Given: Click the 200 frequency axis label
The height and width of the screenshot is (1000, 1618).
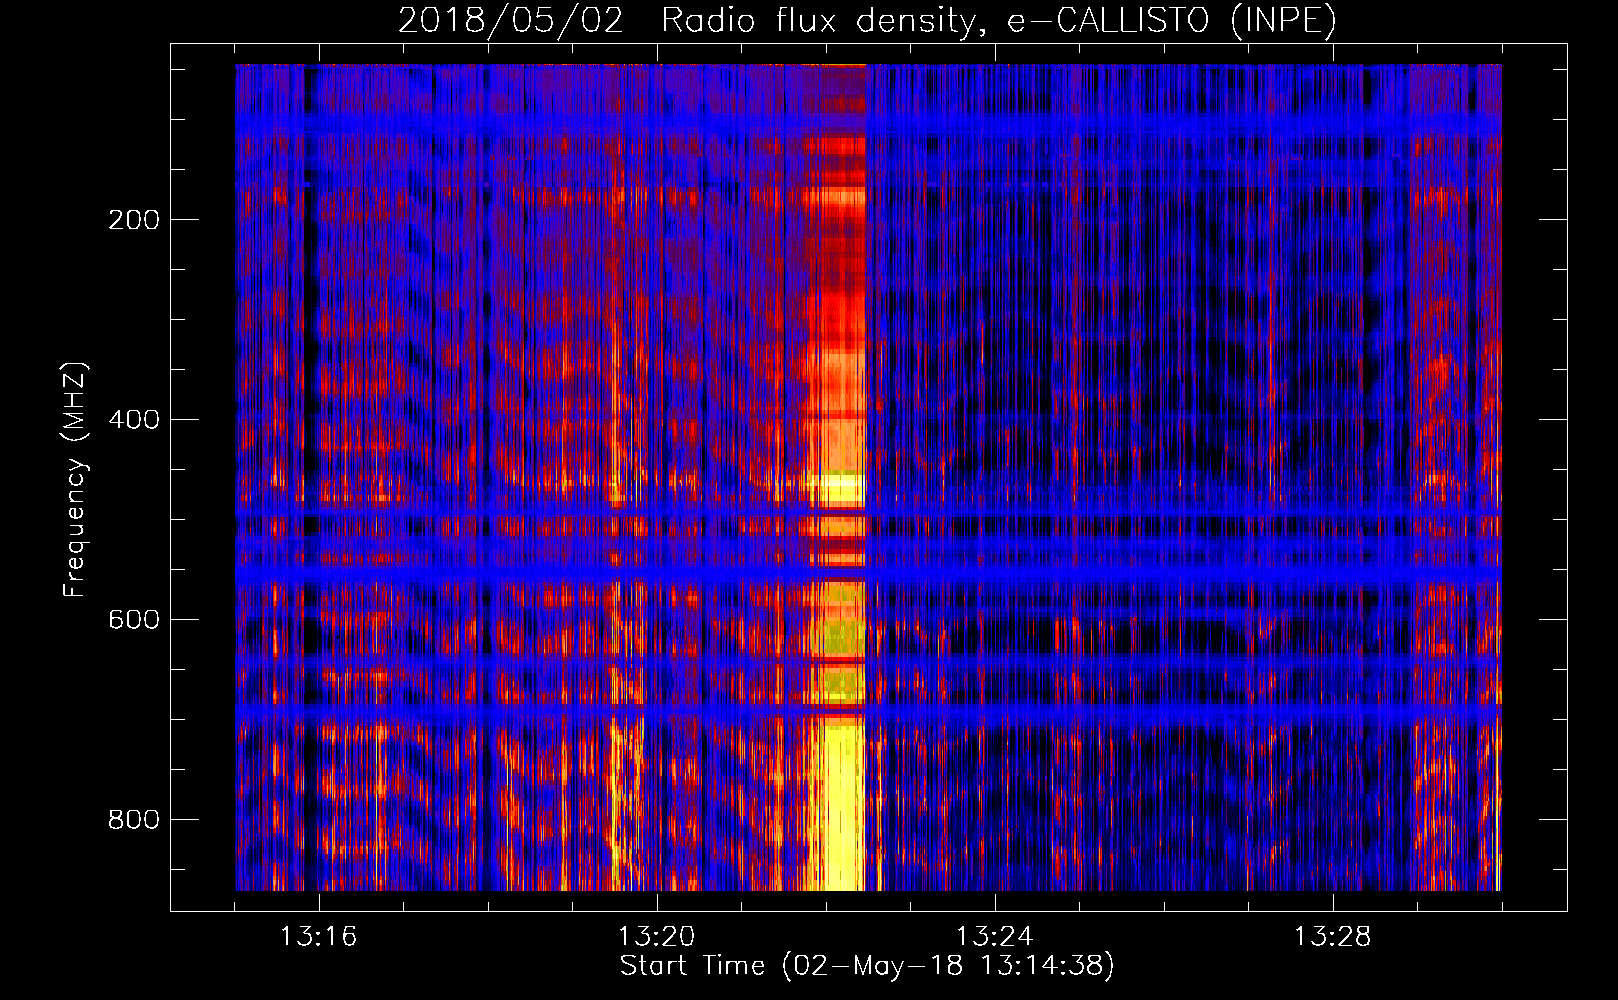Looking at the screenshot, I should (134, 220).
